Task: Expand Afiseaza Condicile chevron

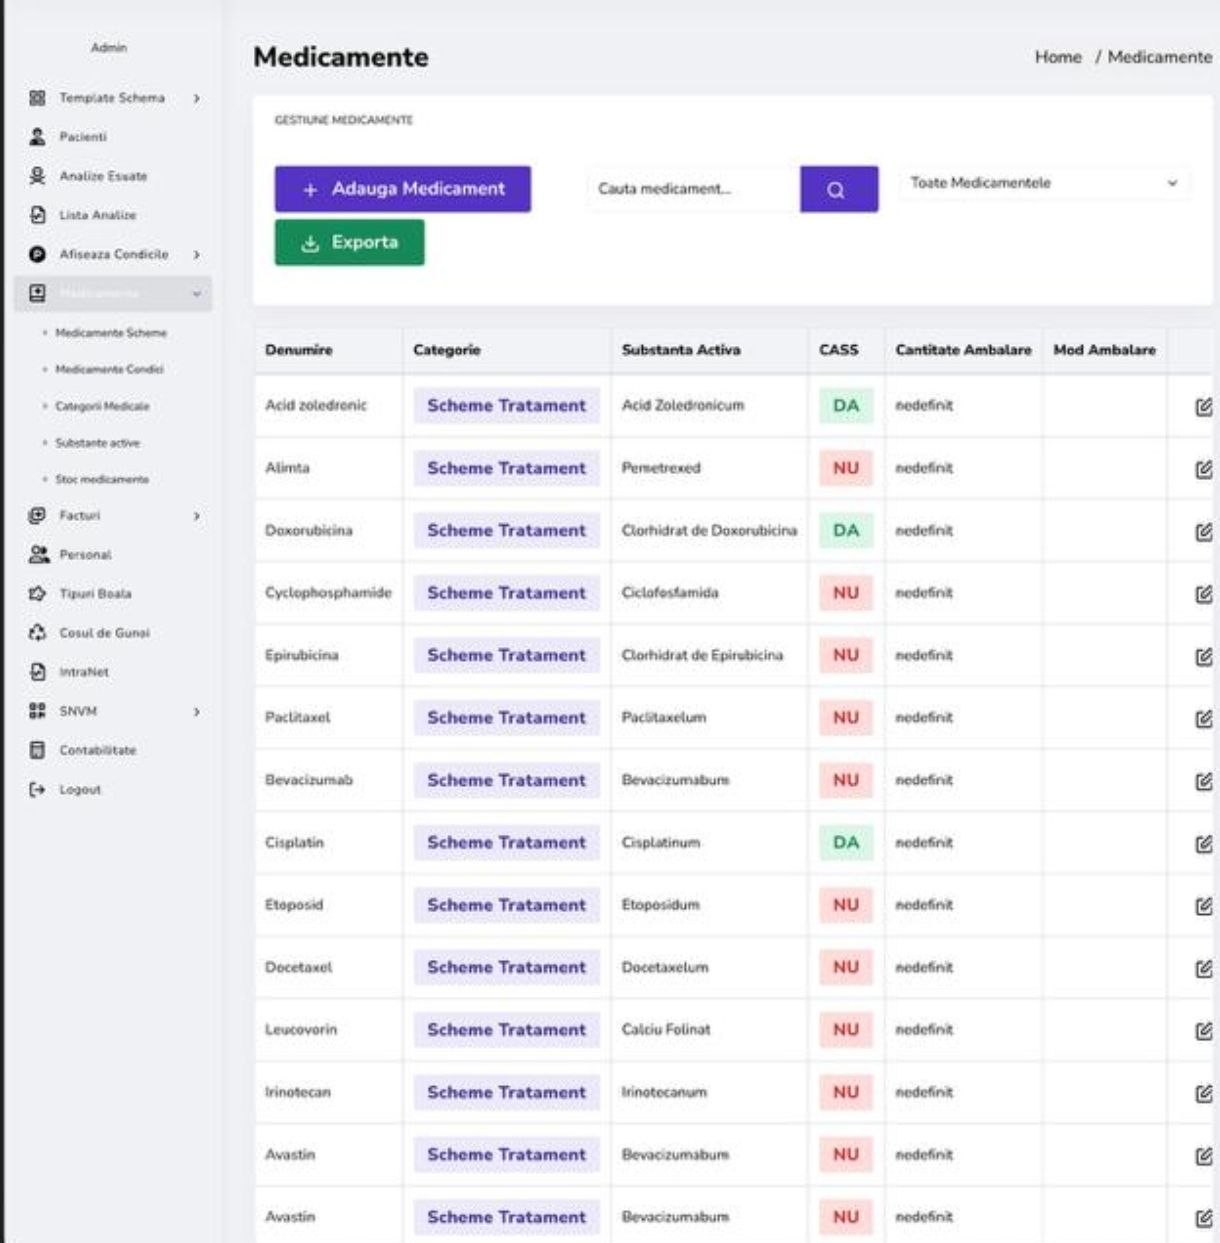Action: tap(197, 255)
